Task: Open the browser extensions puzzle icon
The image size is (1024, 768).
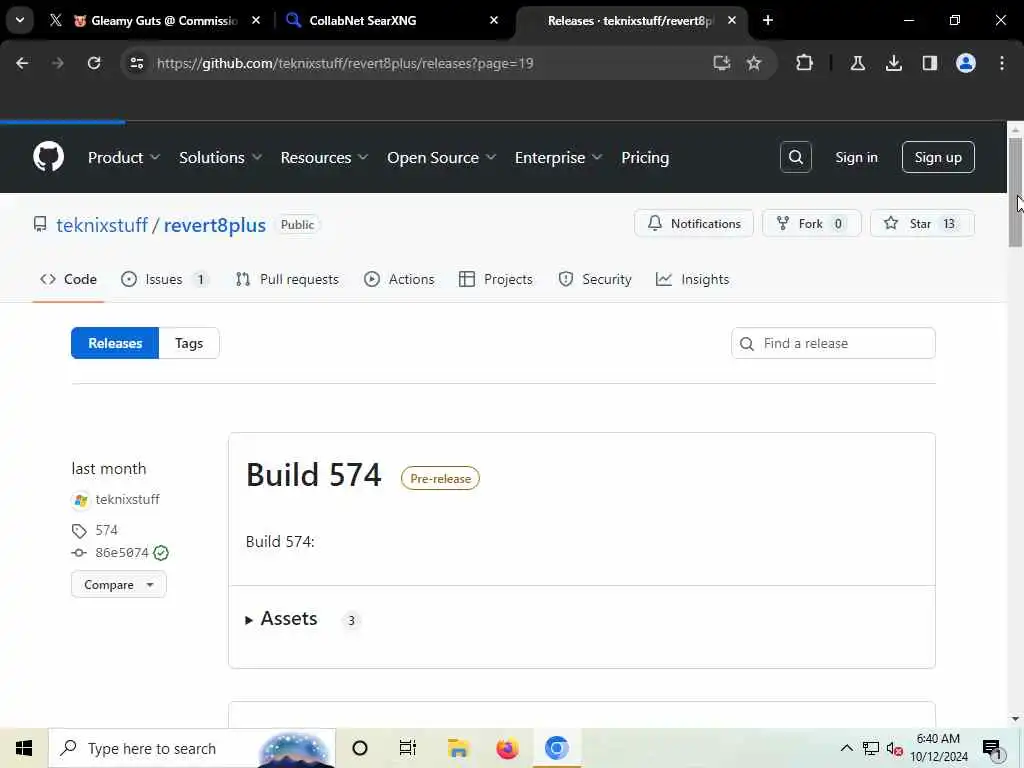Action: pos(804,63)
